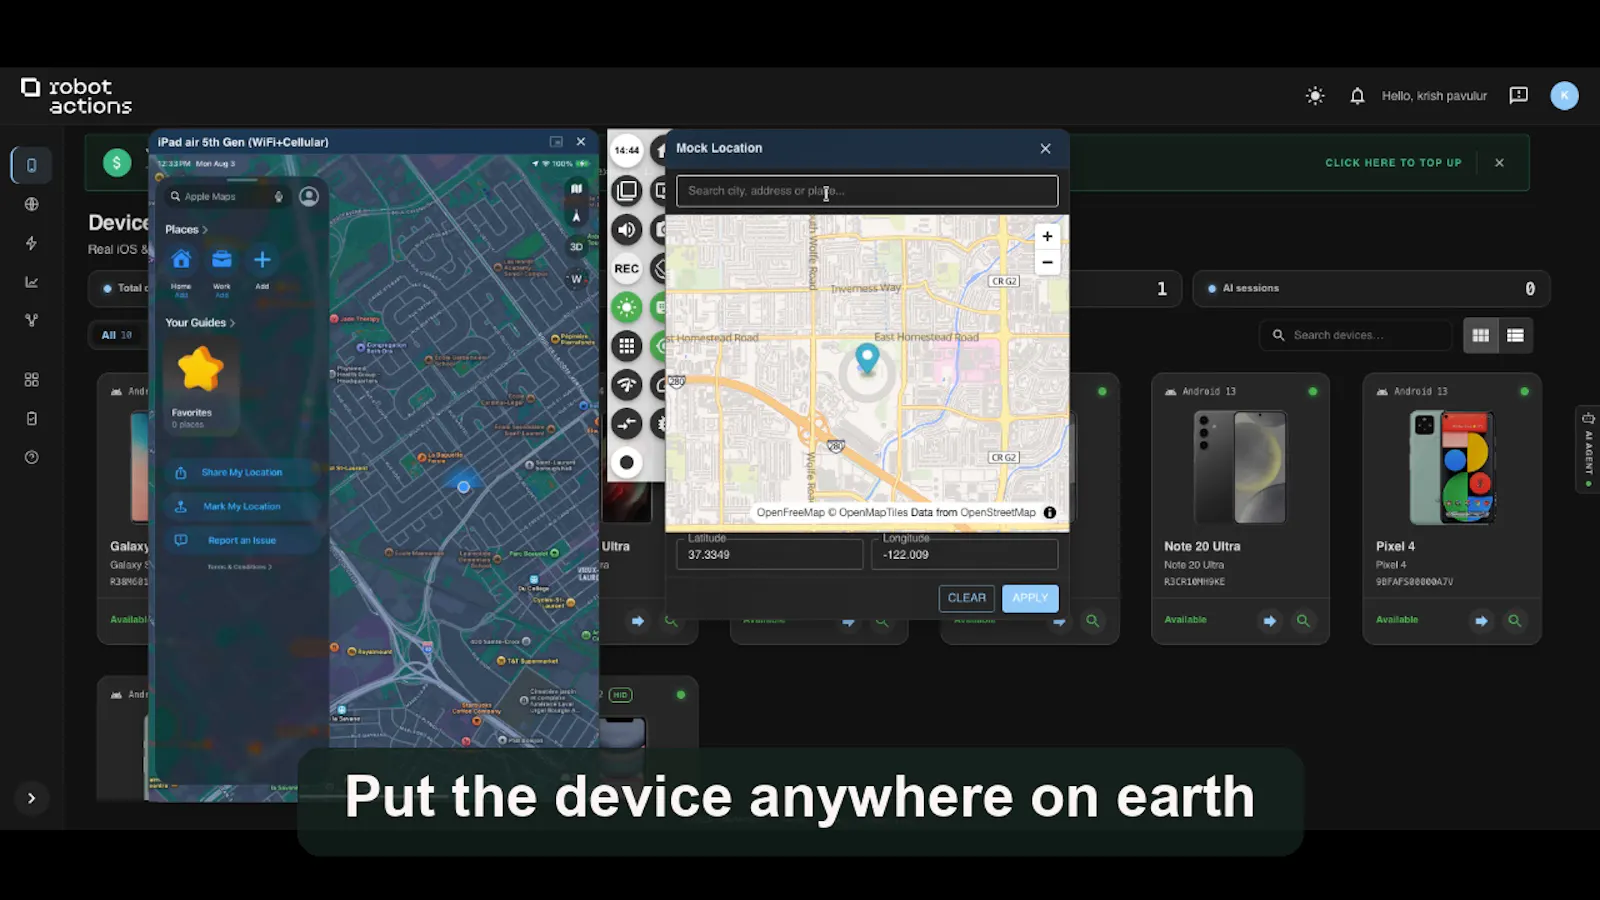The image size is (1600, 900).
Task: Select the Pixel 4 phone thumbnail
Action: coord(1451,467)
